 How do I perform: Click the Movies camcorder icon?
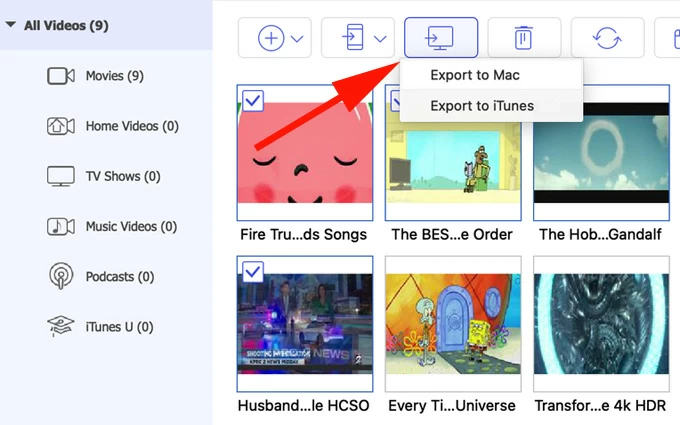[x=61, y=76]
